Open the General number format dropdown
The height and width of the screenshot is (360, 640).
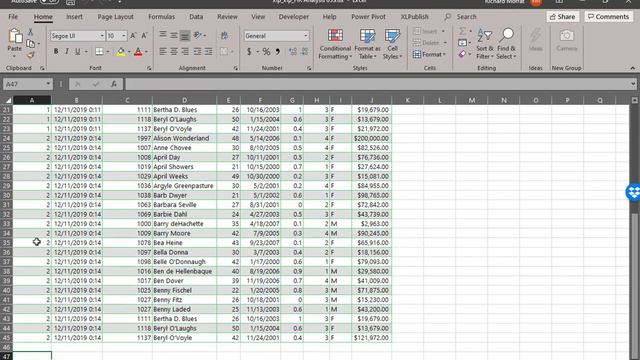[305, 36]
